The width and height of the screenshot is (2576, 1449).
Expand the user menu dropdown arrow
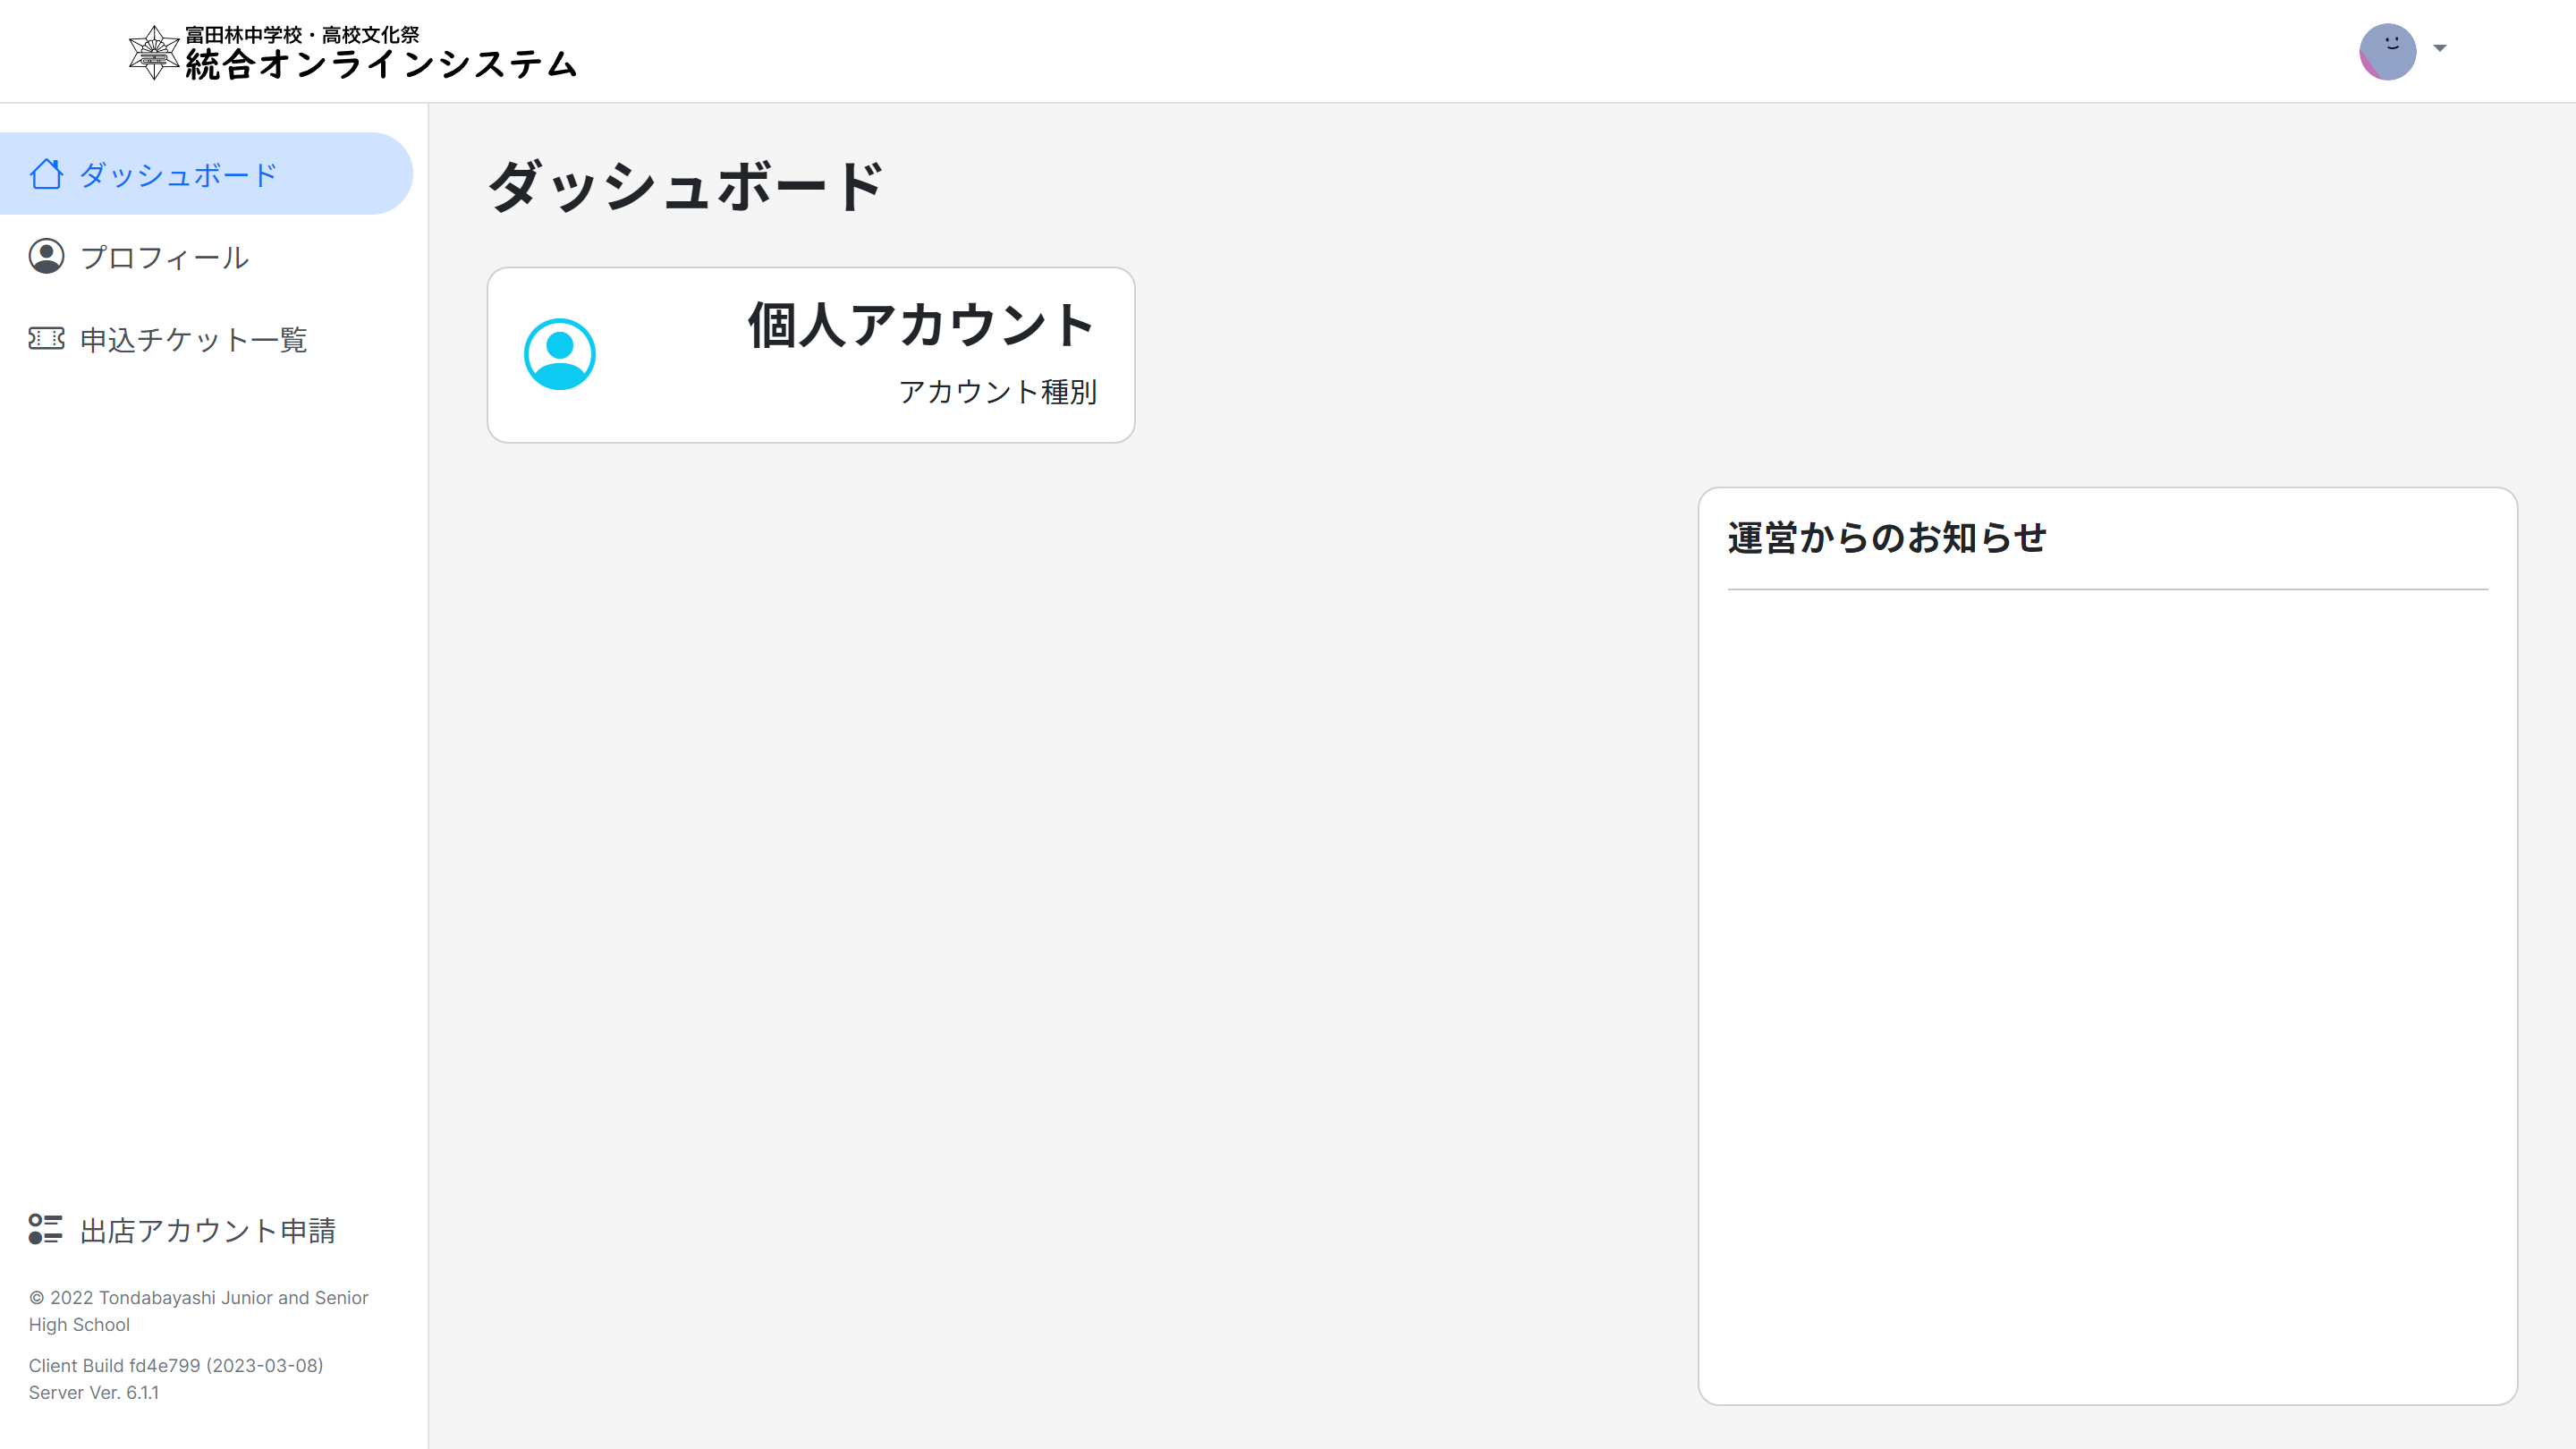(2440, 48)
